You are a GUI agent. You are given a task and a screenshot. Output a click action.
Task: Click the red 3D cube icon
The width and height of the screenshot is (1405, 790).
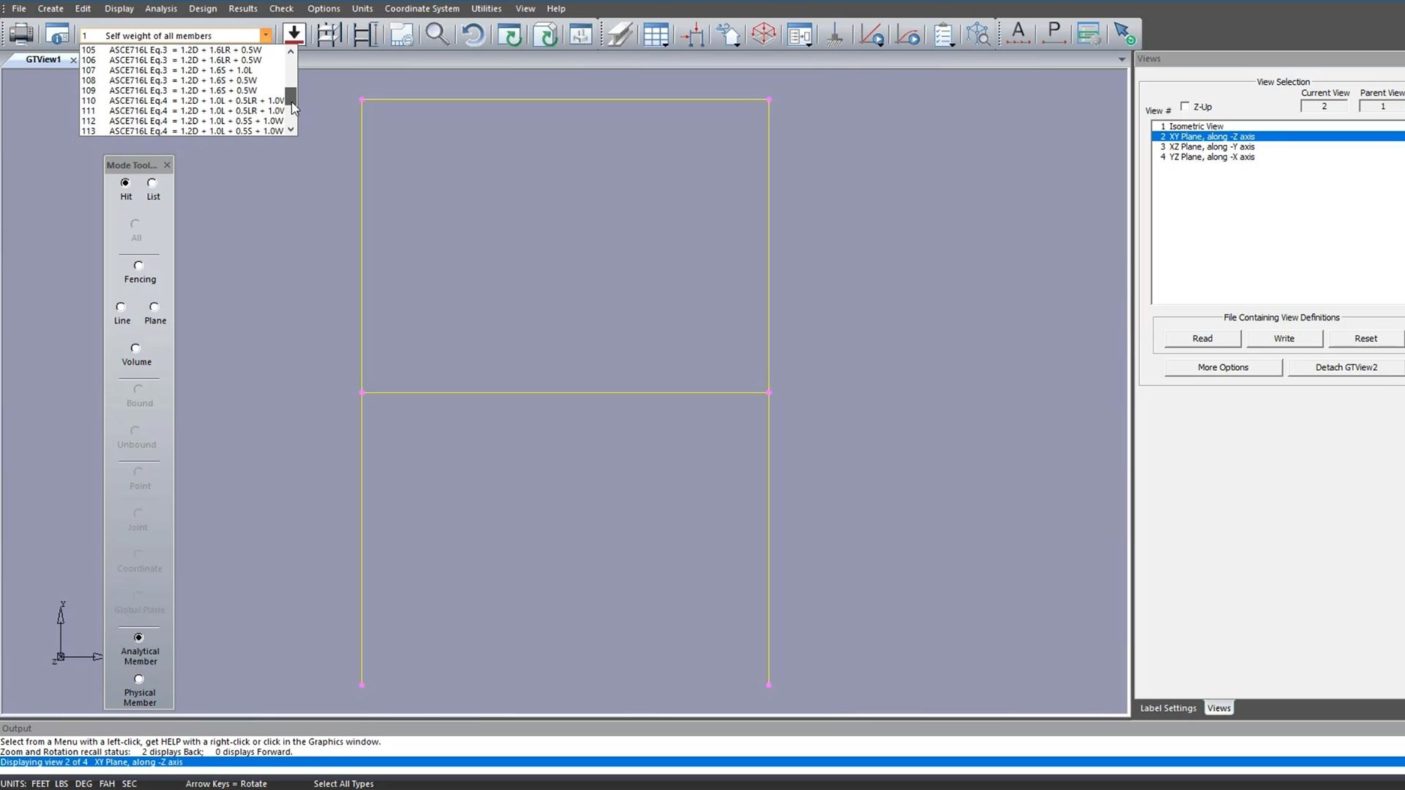click(764, 35)
